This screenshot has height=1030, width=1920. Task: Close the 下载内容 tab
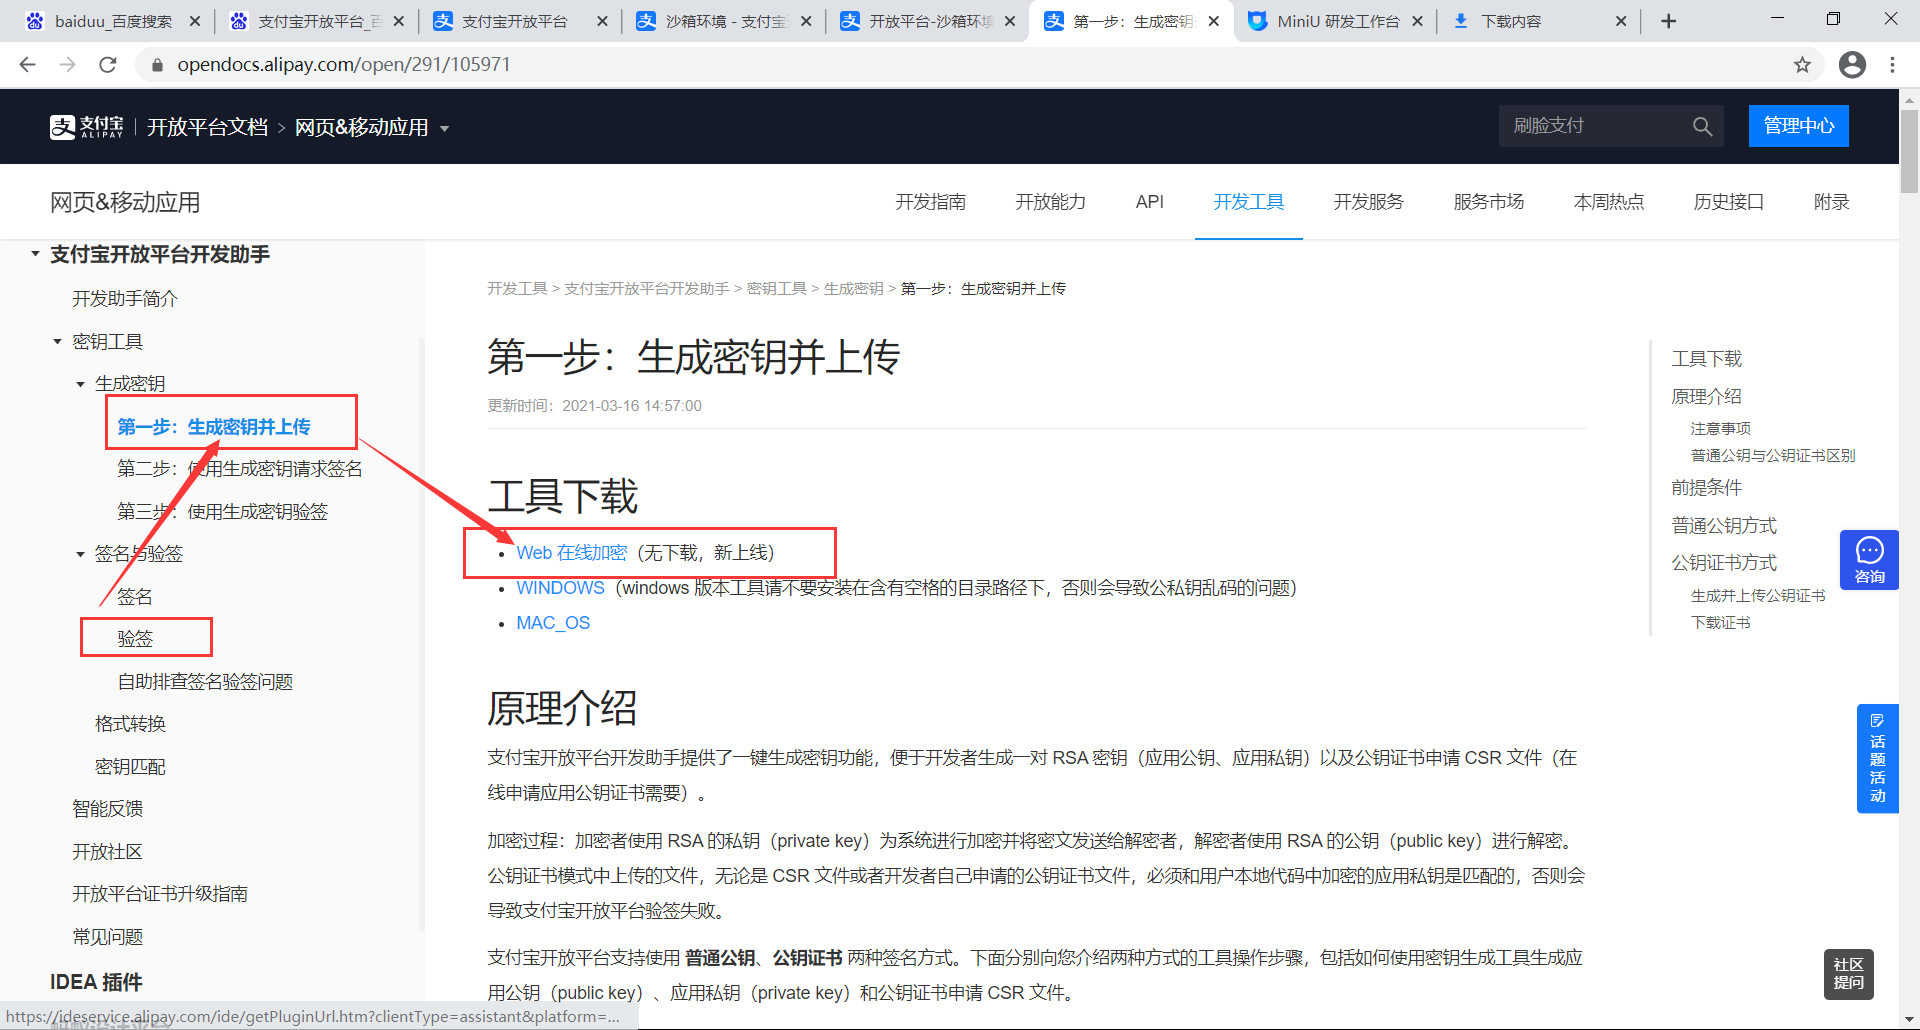[1621, 21]
